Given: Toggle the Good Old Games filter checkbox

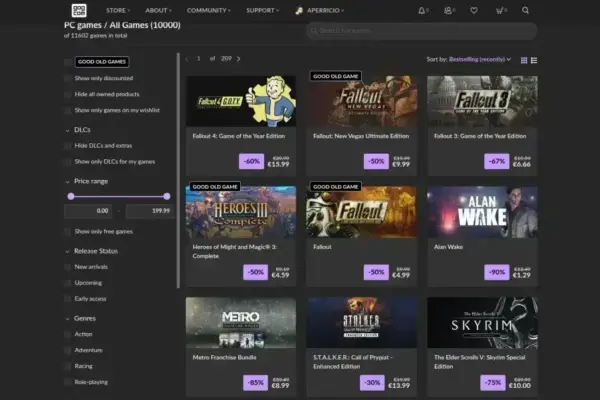Looking at the screenshot, I should [x=68, y=62].
